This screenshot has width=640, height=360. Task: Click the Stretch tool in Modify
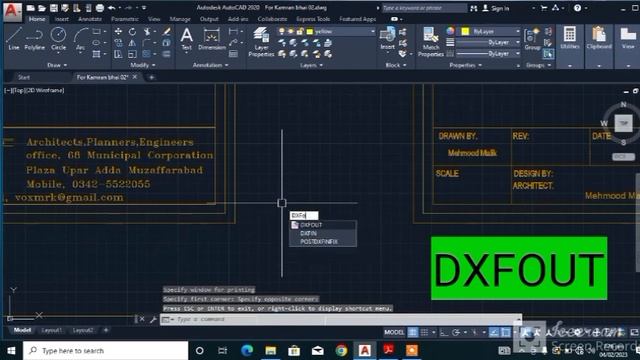pos(118,54)
